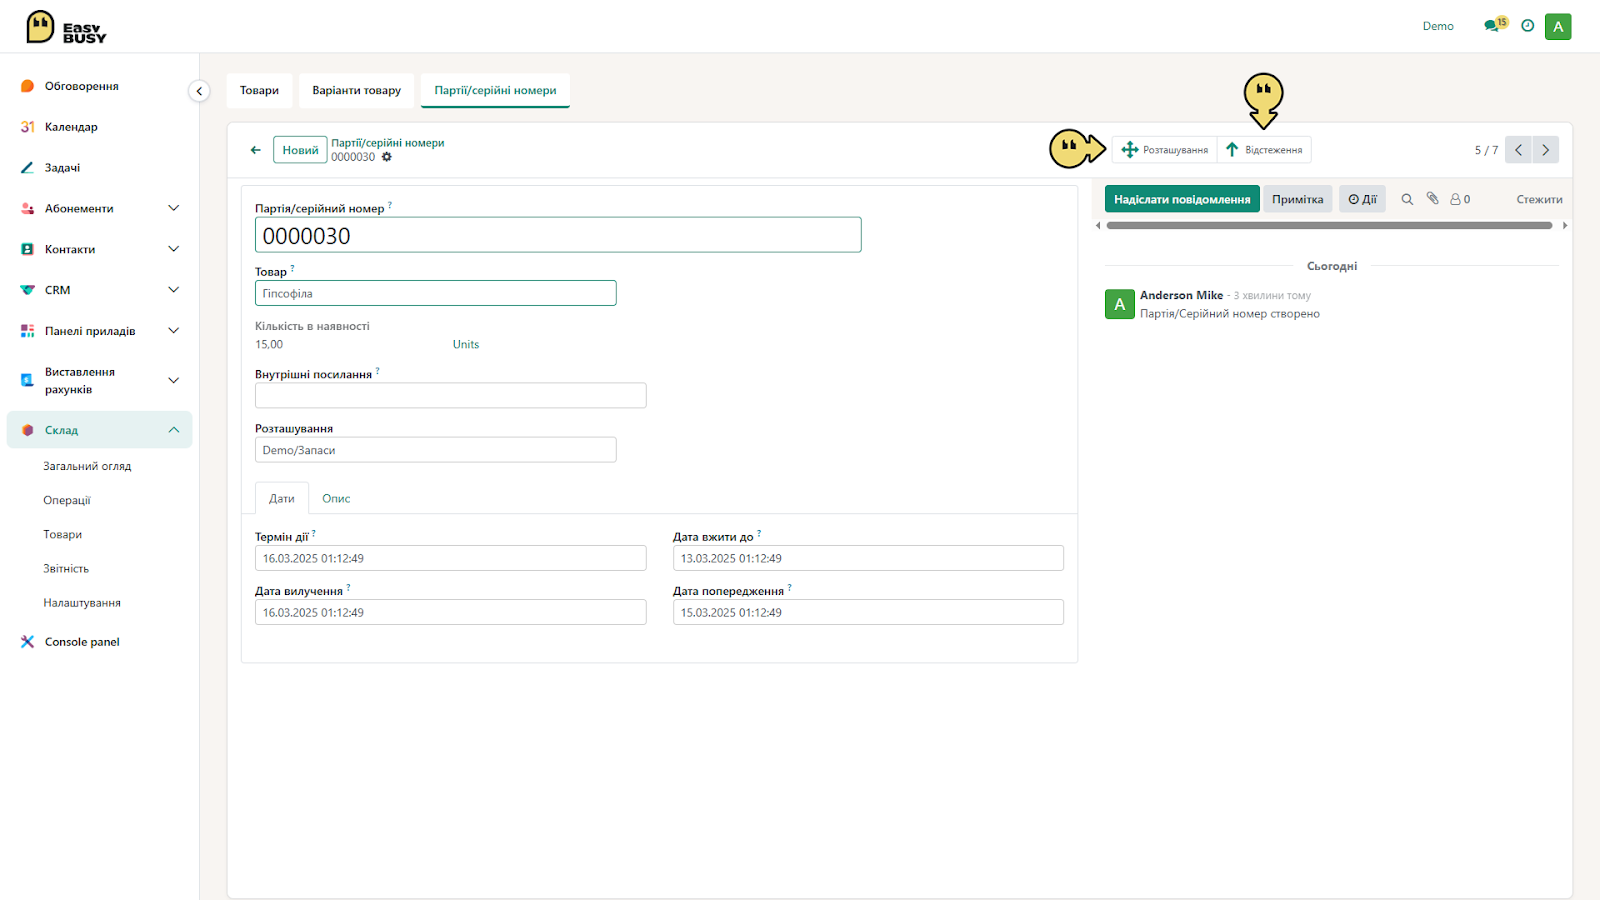This screenshot has height=900, width=1600.
Task: Click the Стежити follow button
Action: [1539, 199]
